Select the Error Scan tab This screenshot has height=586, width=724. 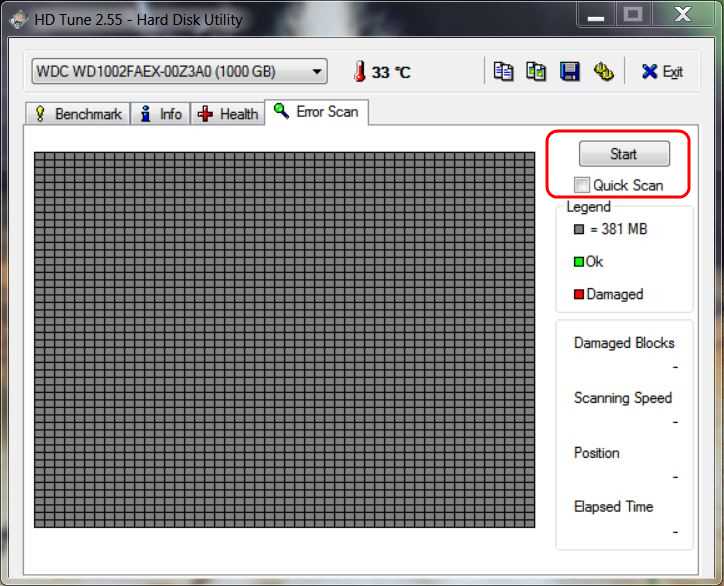316,112
